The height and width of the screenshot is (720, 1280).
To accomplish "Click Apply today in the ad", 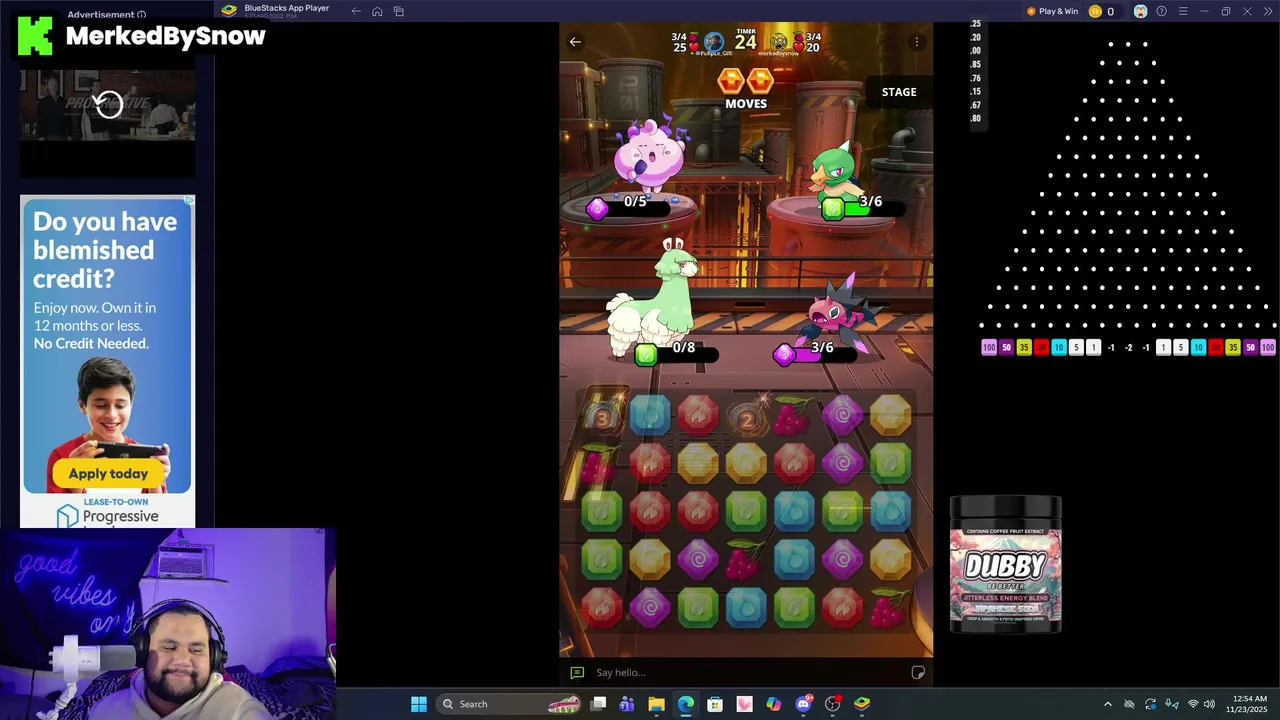I will coord(108,474).
